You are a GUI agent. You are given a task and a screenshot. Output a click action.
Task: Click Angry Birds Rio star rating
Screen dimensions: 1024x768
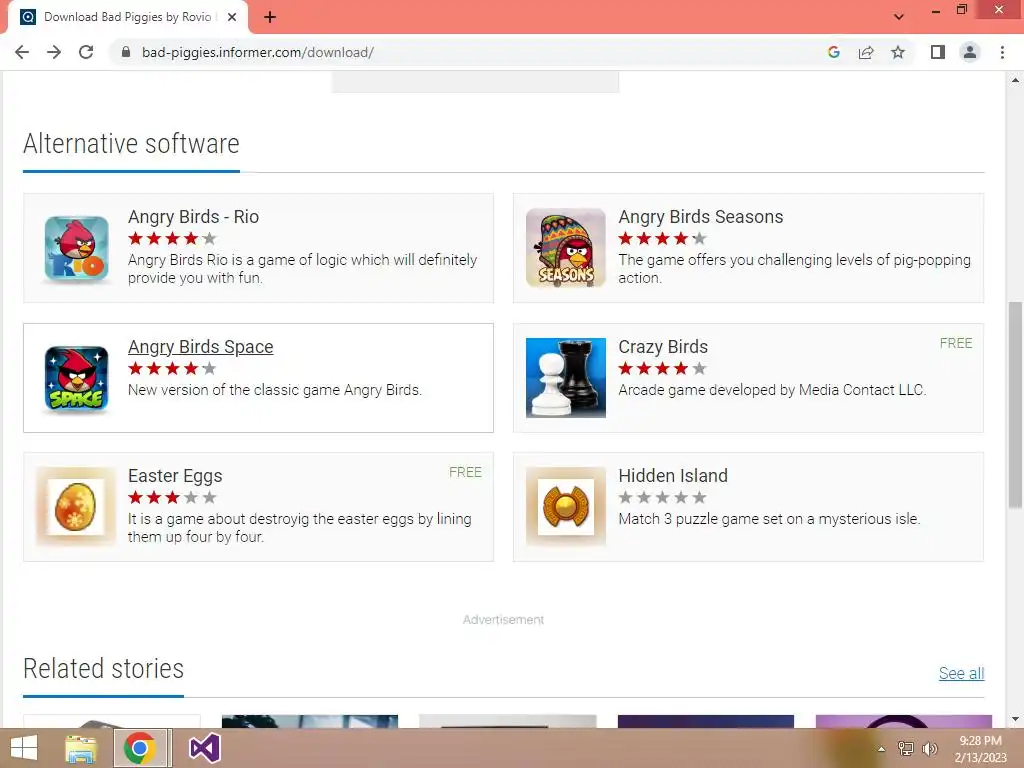(x=172, y=238)
